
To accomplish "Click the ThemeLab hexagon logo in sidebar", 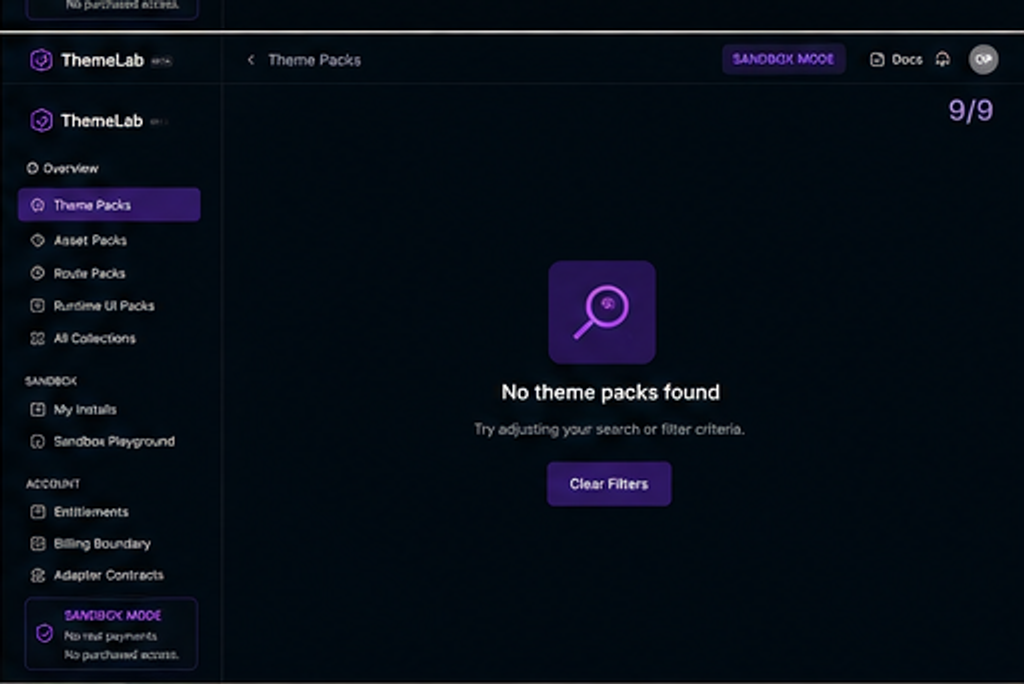I will click(41, 121).
